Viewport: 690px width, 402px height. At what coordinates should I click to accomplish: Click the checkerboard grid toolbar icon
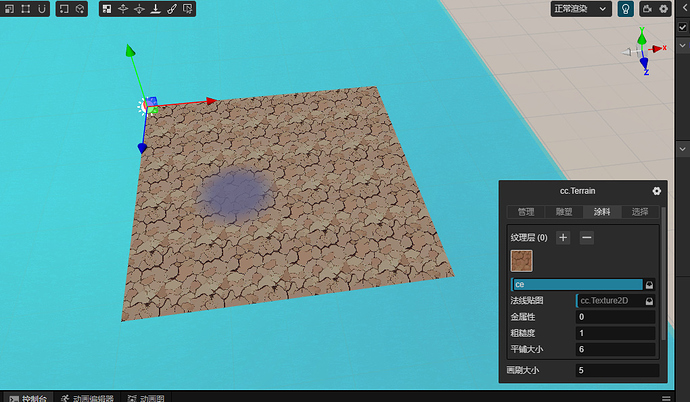pyautogui.click(x=107, y=9)
